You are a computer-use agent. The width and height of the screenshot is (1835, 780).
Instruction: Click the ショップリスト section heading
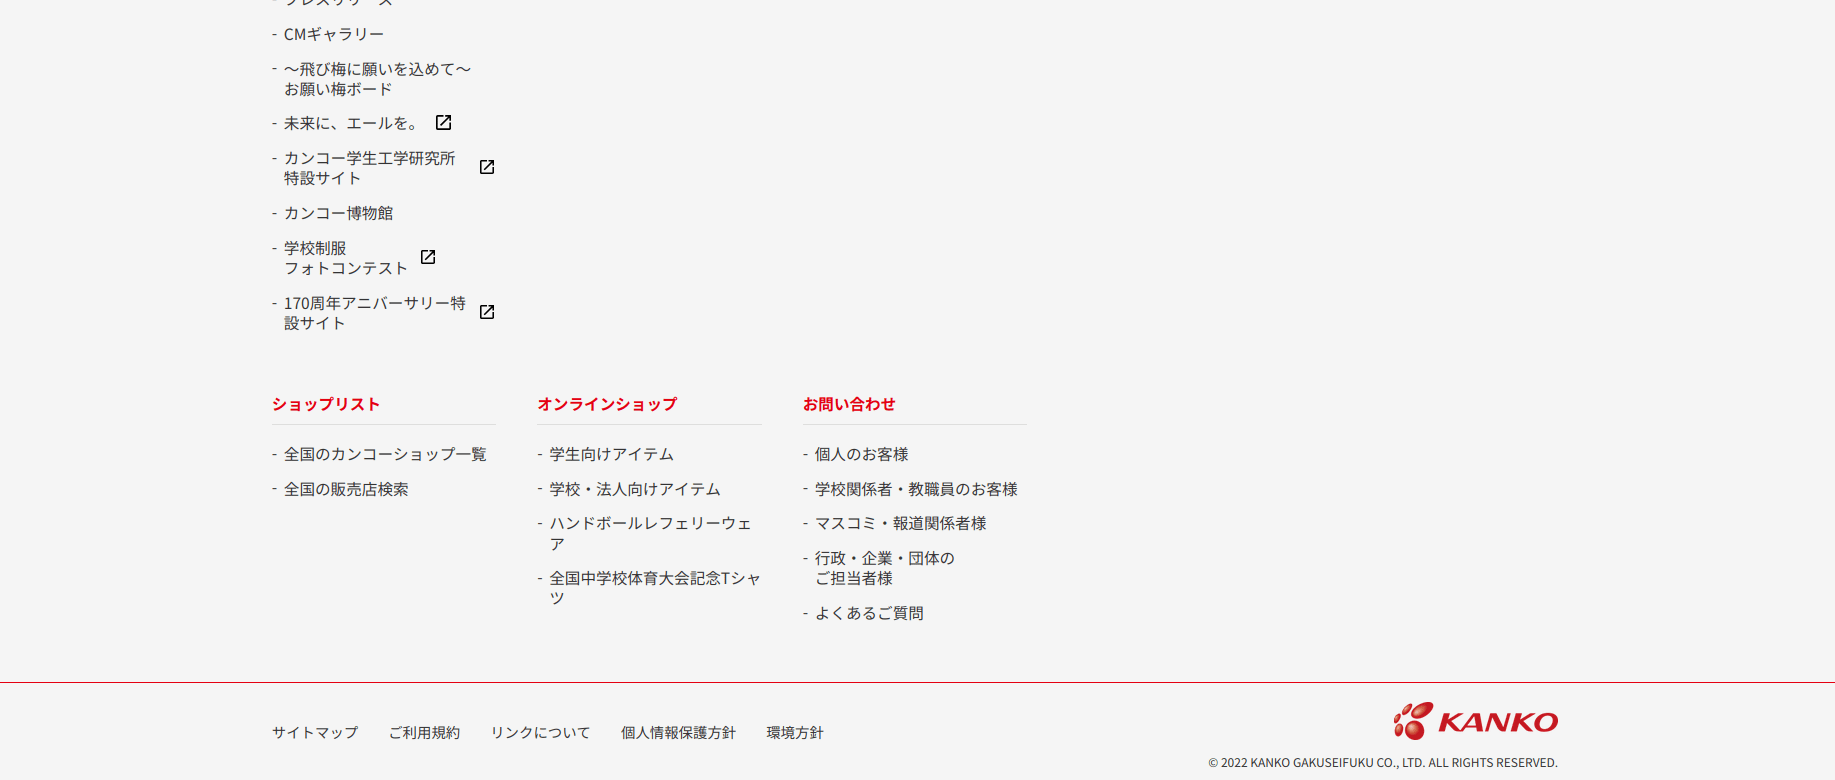(326, 404)
